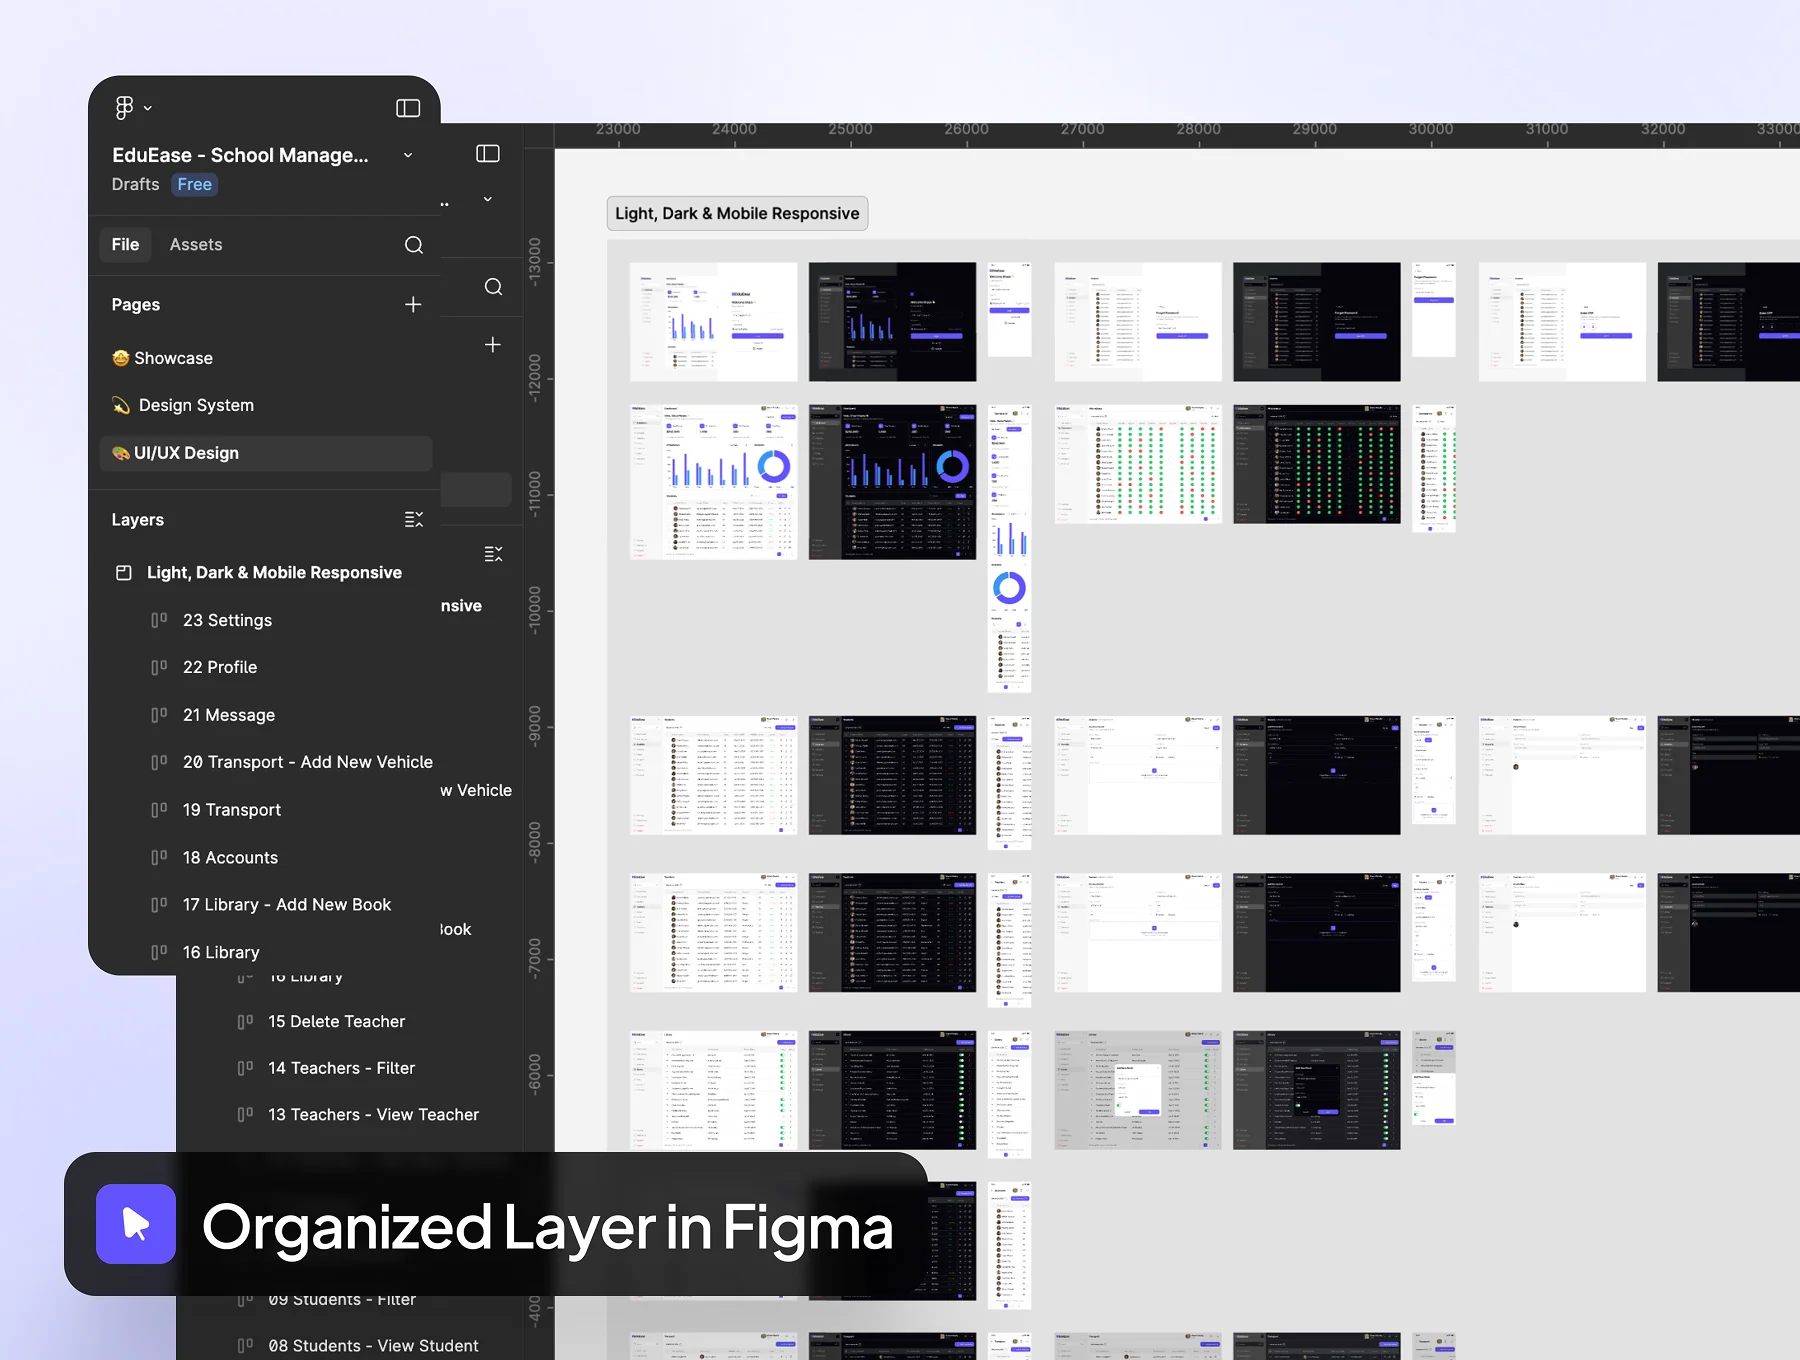
Task: Click the canvas section label Light, Dark & Mobile Responsive
Action: (737, 213)
